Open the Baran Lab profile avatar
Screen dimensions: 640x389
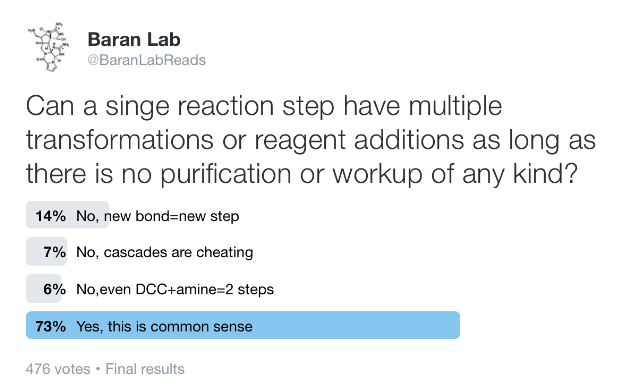coord(48,47)
